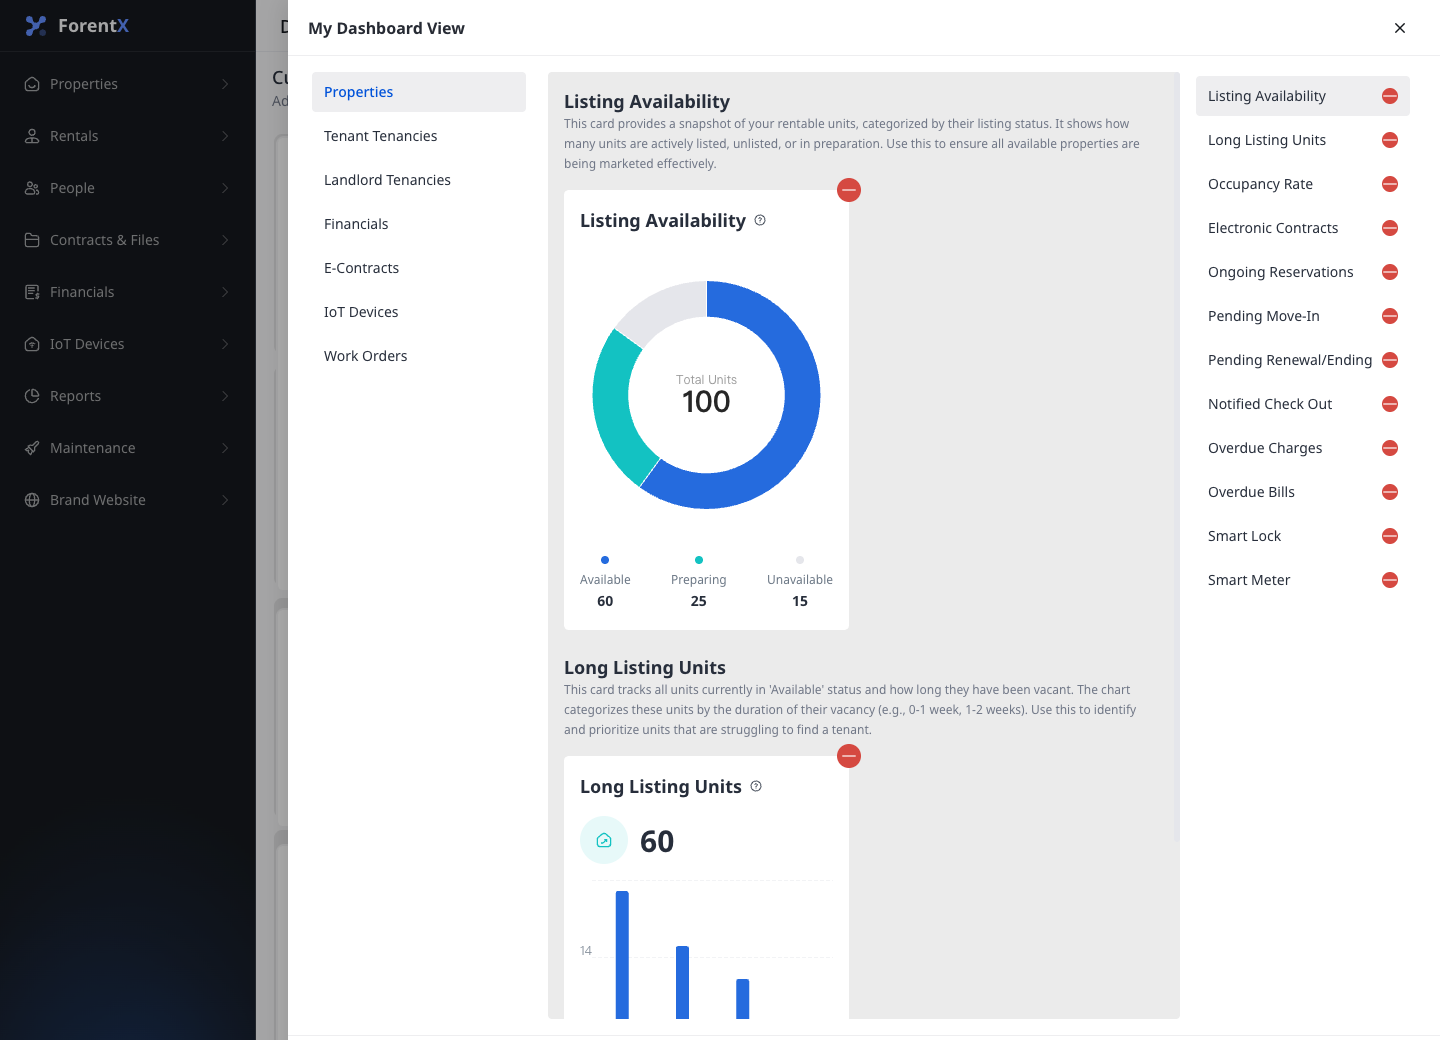Click the Properties sidebar icon
1440x1040 pixels.
(x=32, y=84)
